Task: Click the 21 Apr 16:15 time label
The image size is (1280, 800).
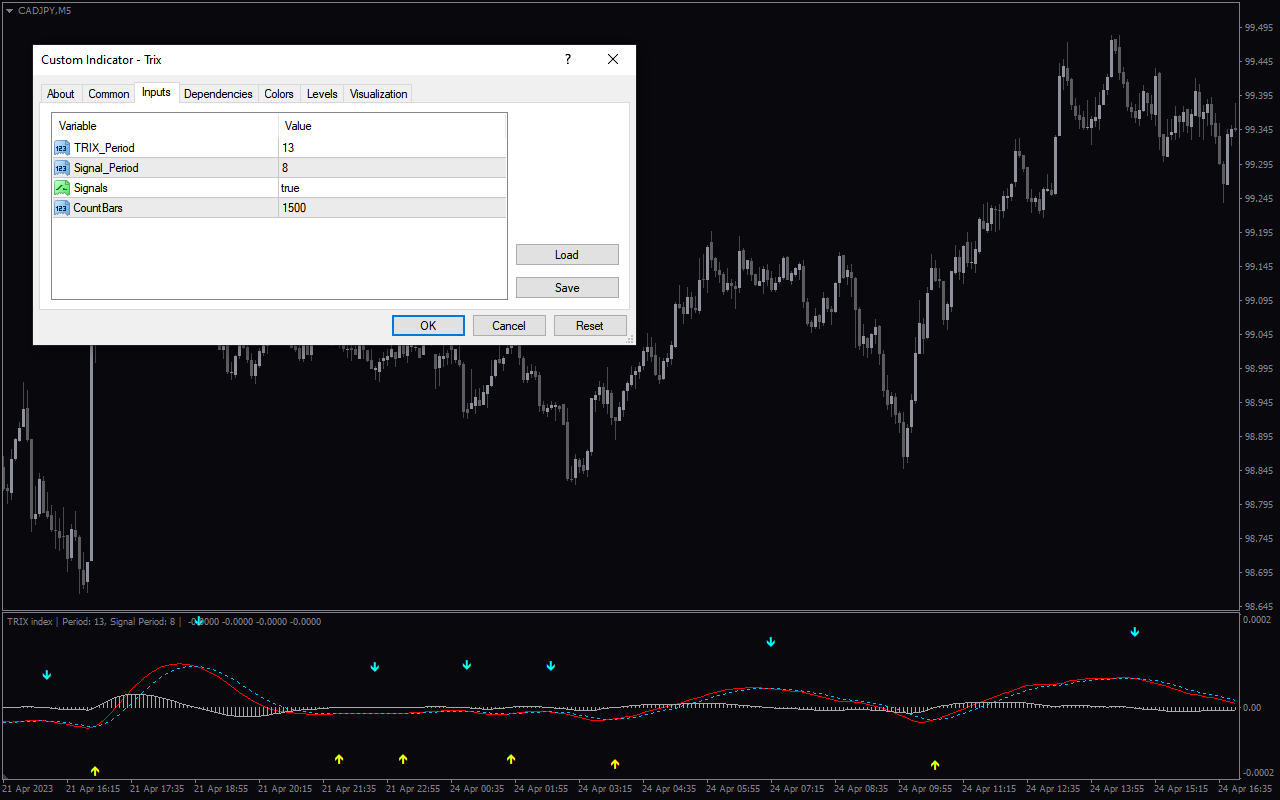Action: 93,788
